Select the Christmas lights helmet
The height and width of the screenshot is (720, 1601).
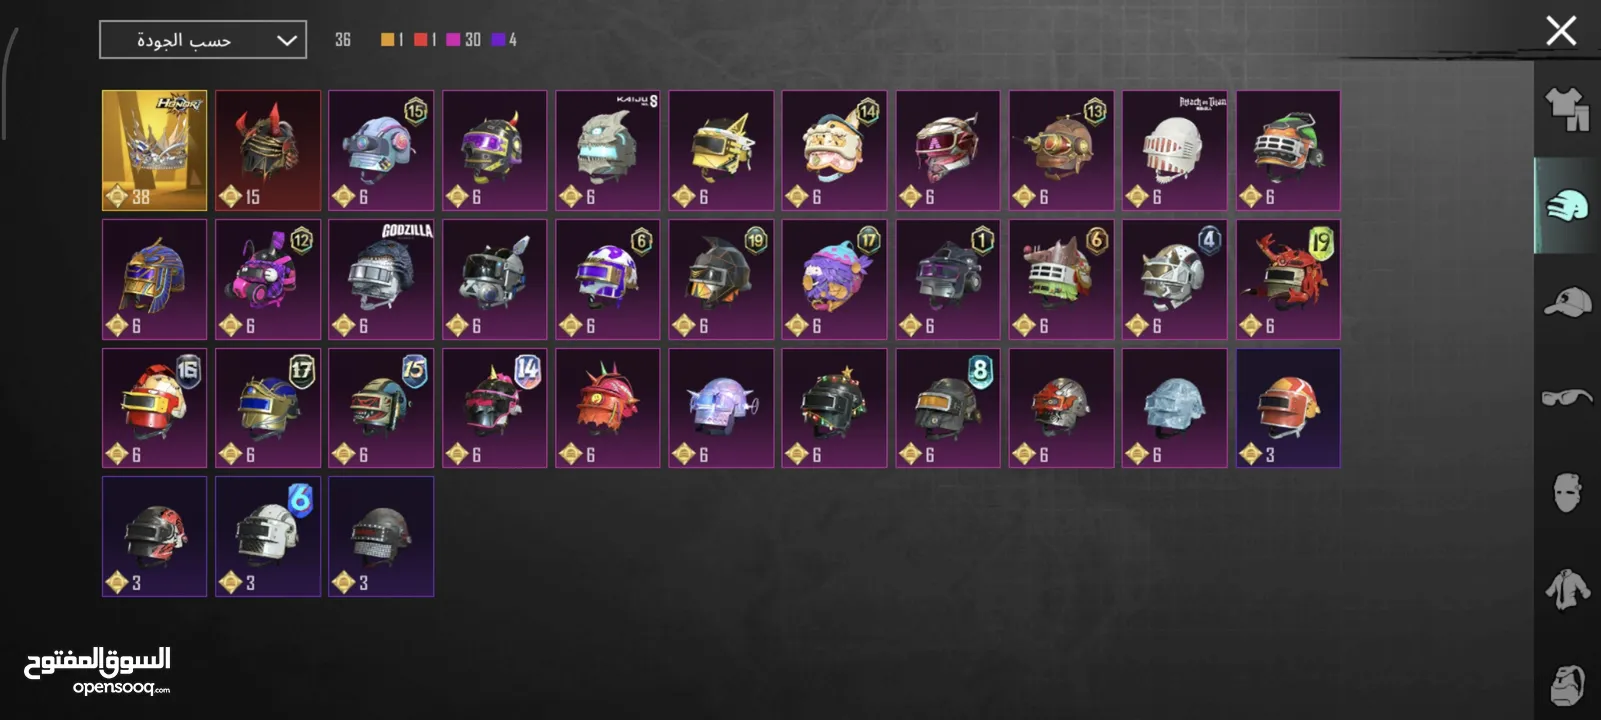[x=835, y=408]
